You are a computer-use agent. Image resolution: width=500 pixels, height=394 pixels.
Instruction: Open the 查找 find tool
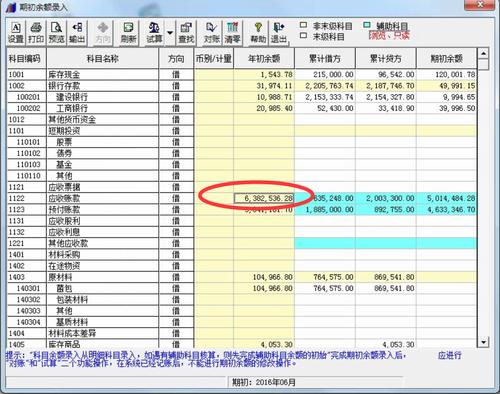pos(186,33)
